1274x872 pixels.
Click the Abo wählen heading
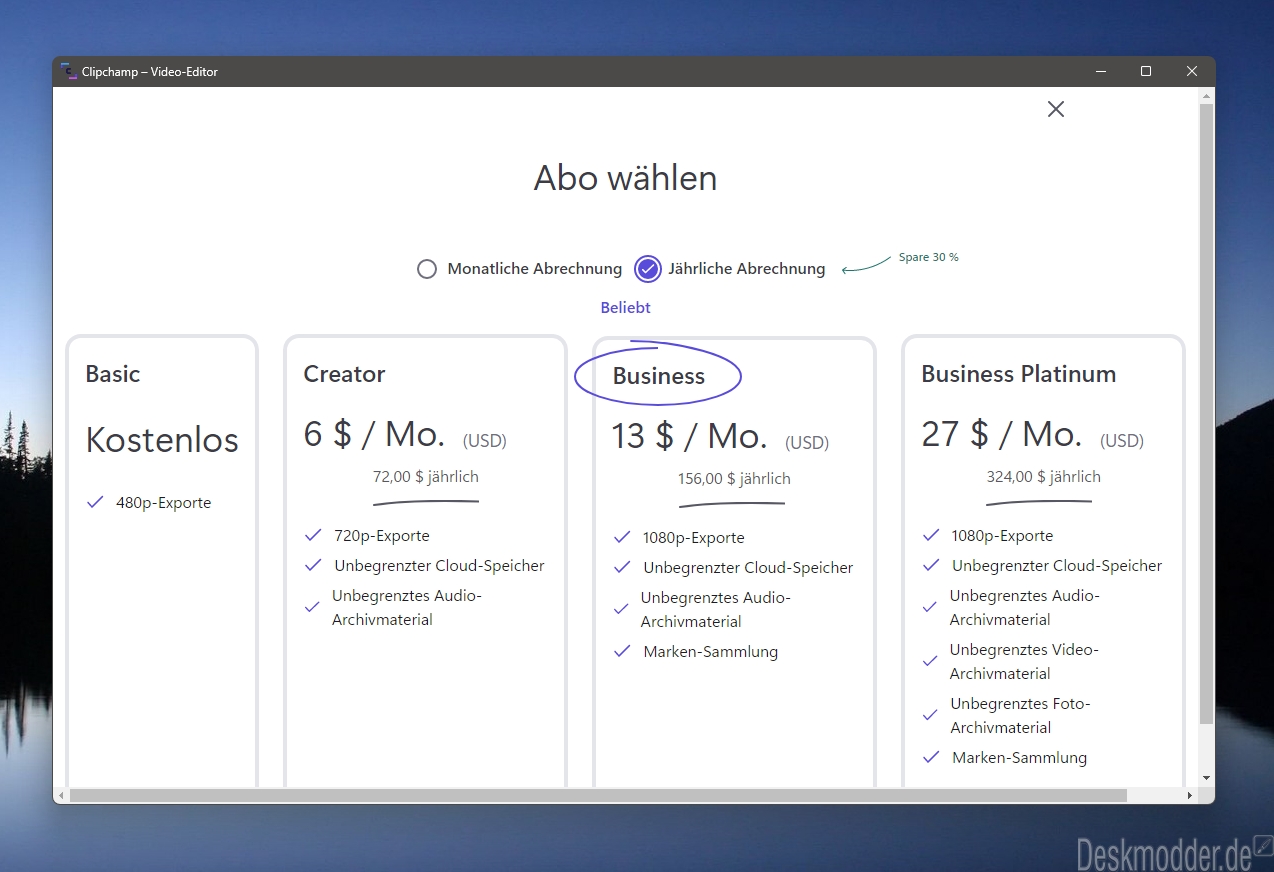tap(626, 178)
